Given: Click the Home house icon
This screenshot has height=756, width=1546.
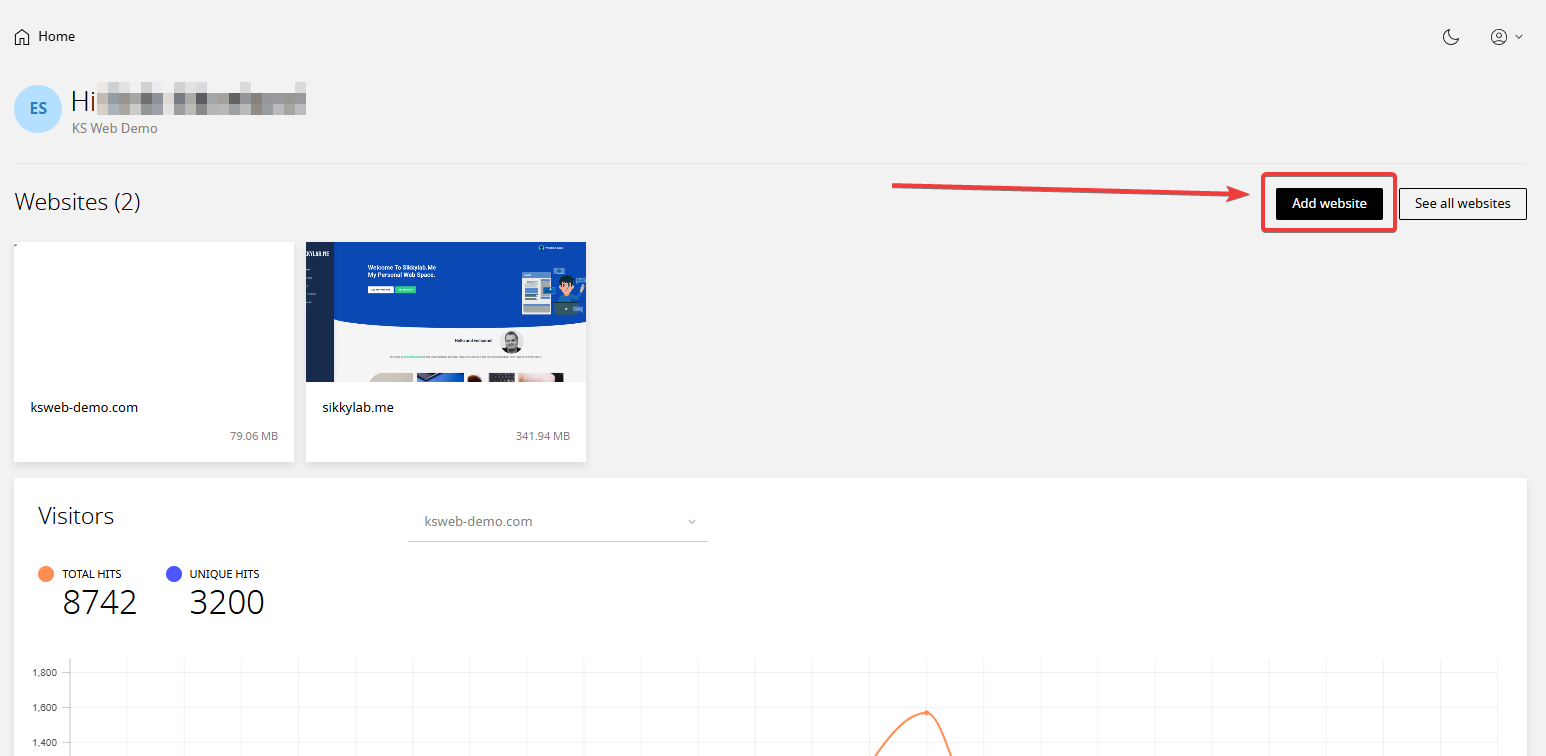Looking at the screenshot, I should (x=22, y=37).
